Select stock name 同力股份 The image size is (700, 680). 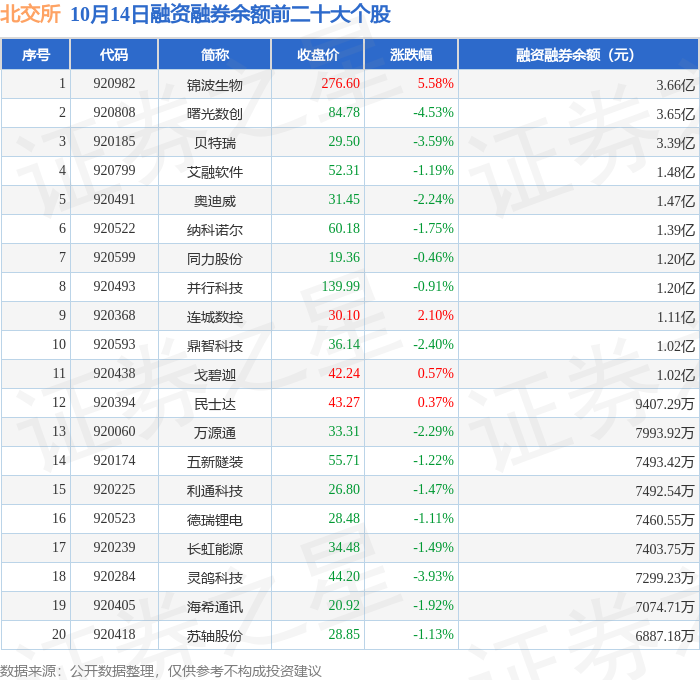pyautogui.click(x=215, y=259)
